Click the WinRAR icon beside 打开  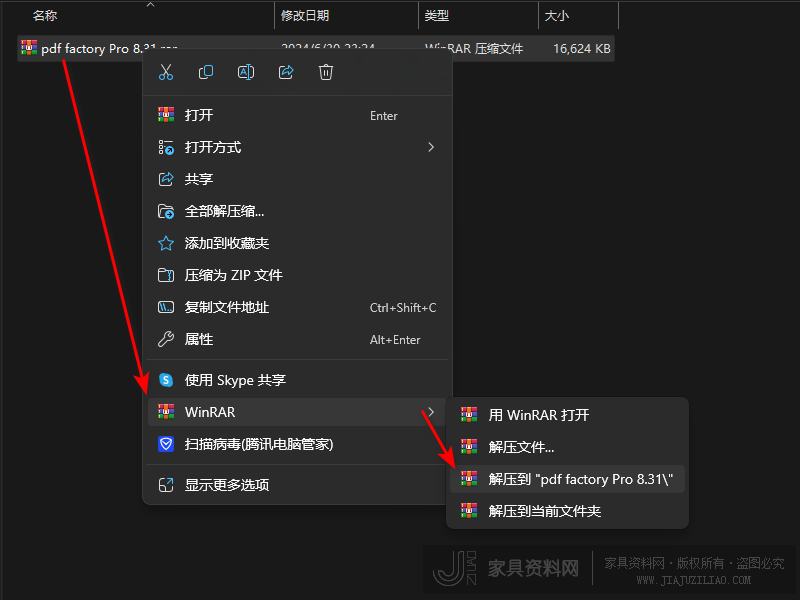(166, 115)
